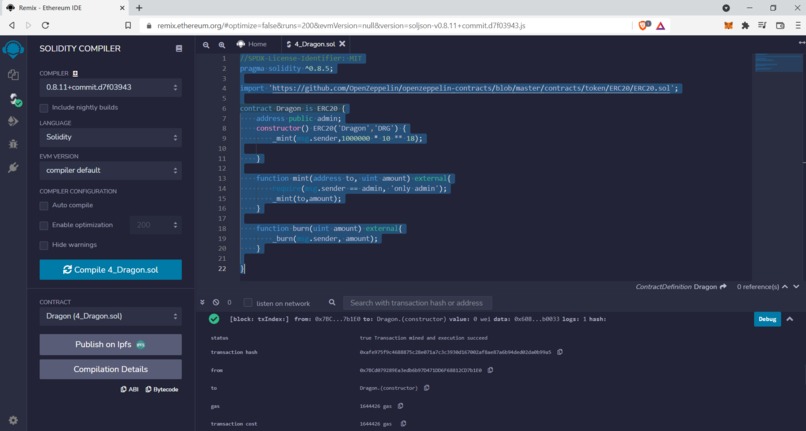Open the Solidity compiler sidebar icon
The image size is (806, 431).
14,99
